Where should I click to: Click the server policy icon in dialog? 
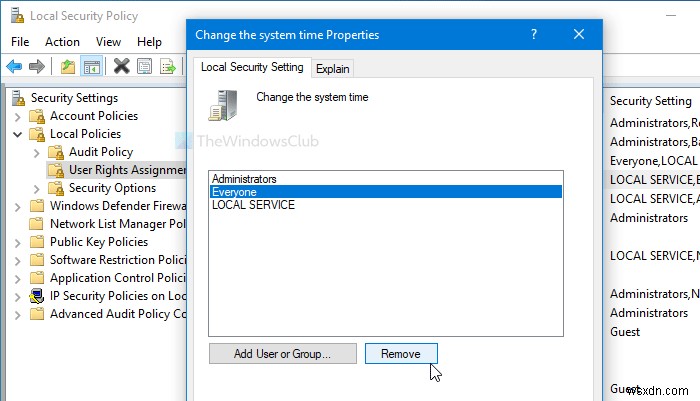tap(223, 105)
